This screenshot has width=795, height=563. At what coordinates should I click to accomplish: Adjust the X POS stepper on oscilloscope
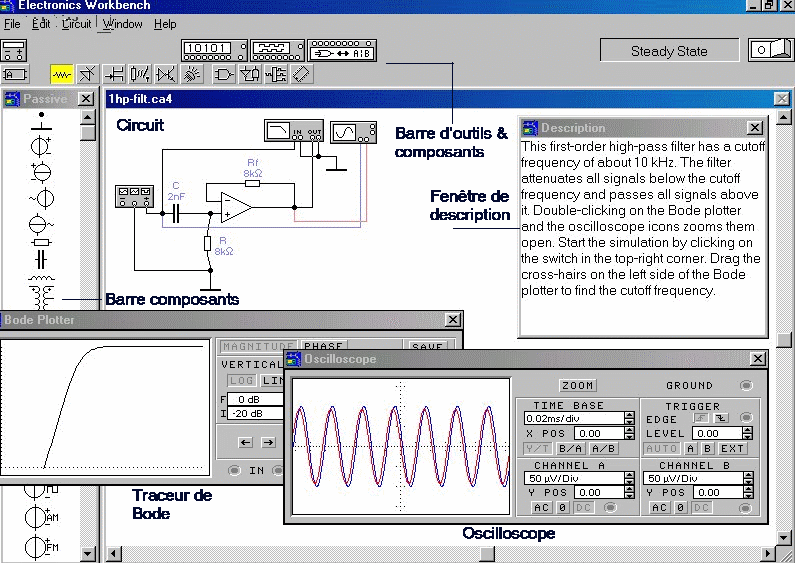(x=629, y=433)
